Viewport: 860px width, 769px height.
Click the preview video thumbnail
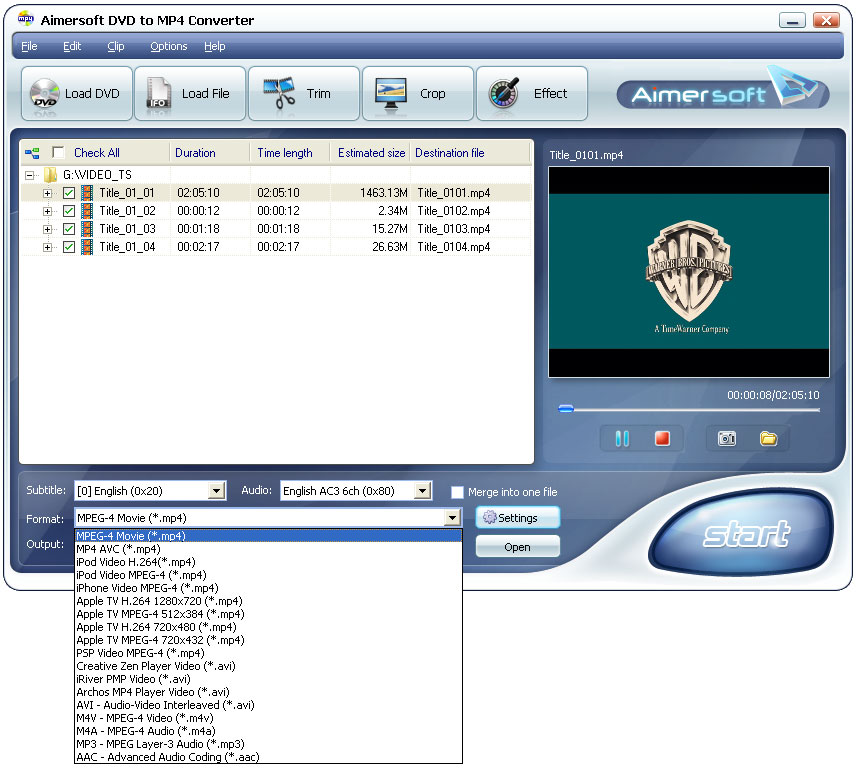pos(689,272)
